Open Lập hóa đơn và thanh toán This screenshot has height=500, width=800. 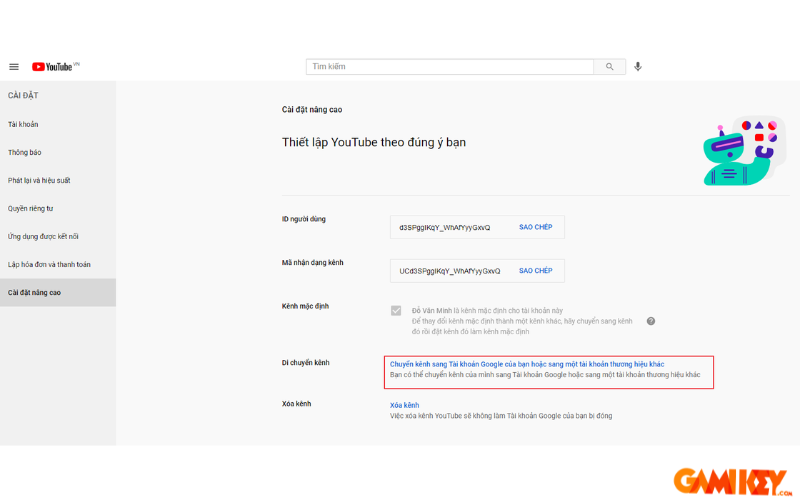click(58, 265)
